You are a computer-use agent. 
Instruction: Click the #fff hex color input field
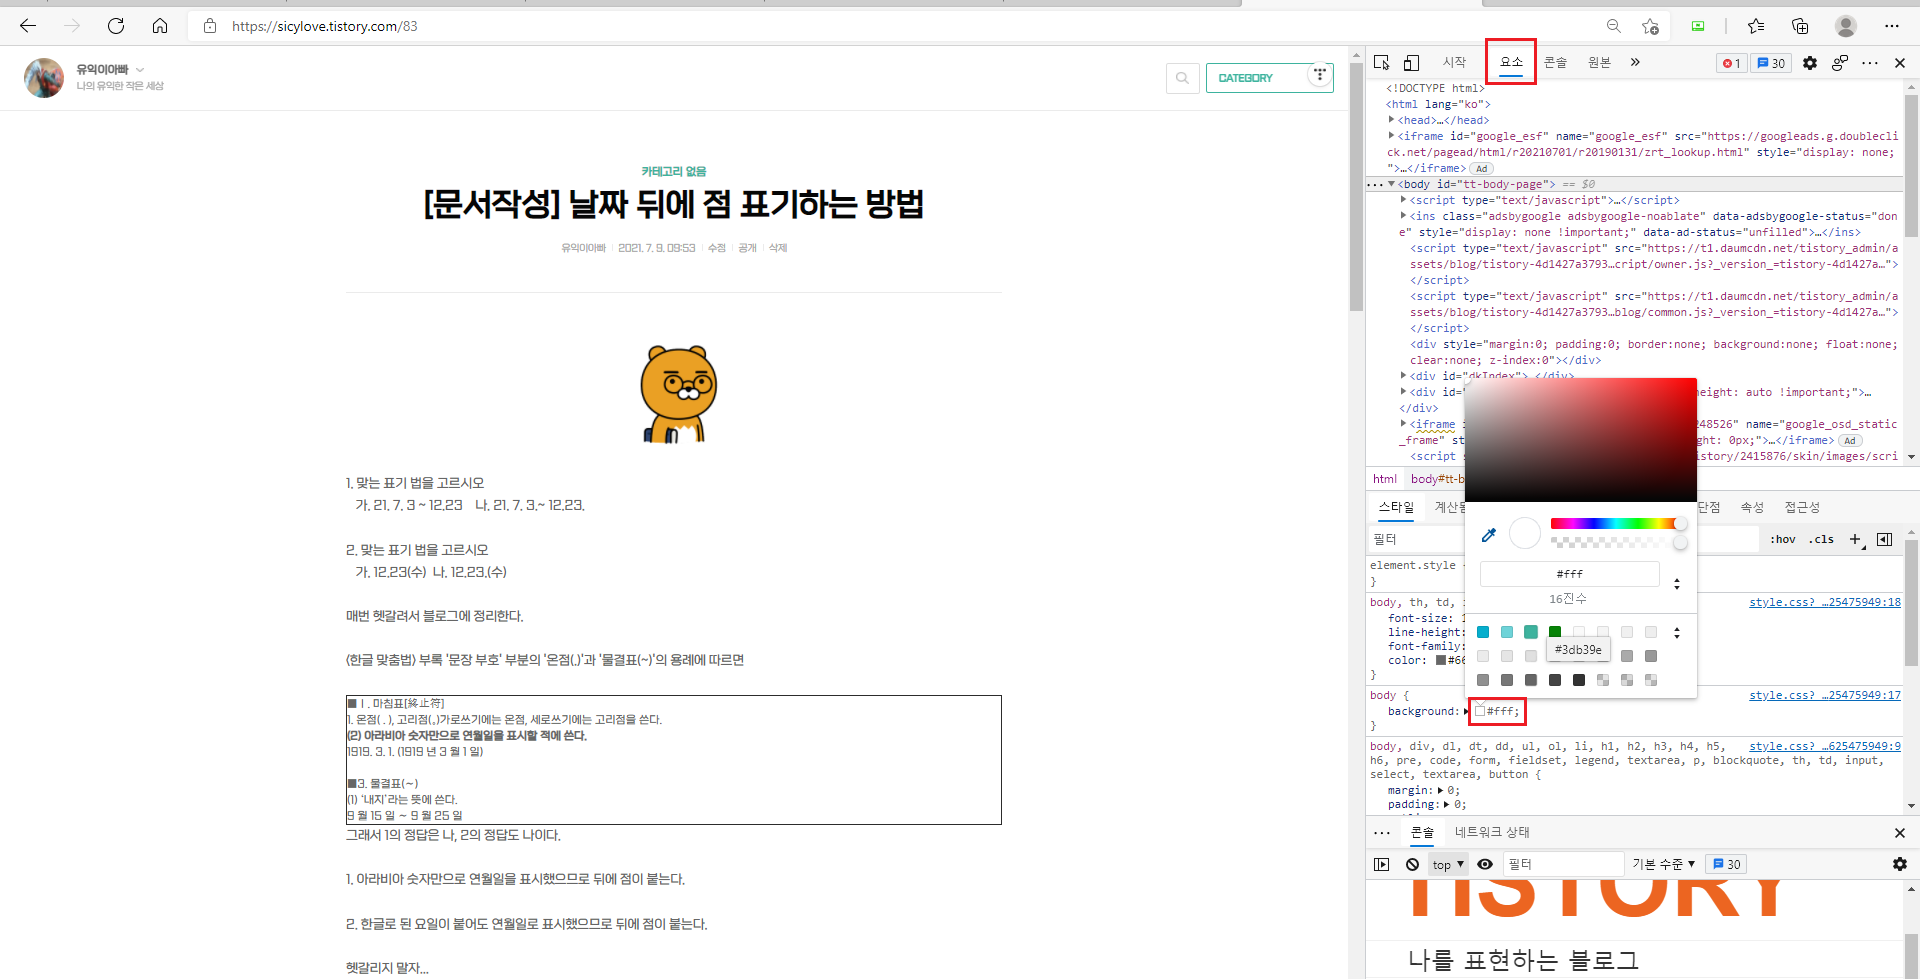point(1570,574)
